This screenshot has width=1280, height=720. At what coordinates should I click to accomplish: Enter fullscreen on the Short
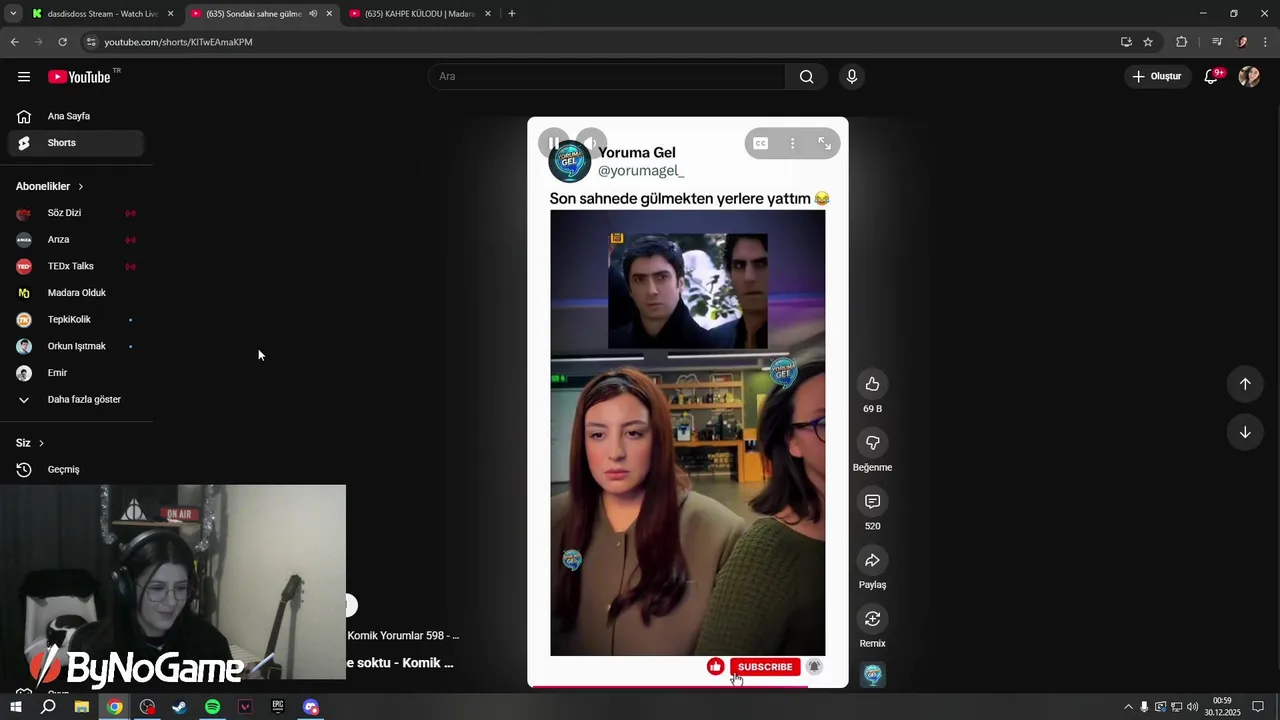click(824, 143)
